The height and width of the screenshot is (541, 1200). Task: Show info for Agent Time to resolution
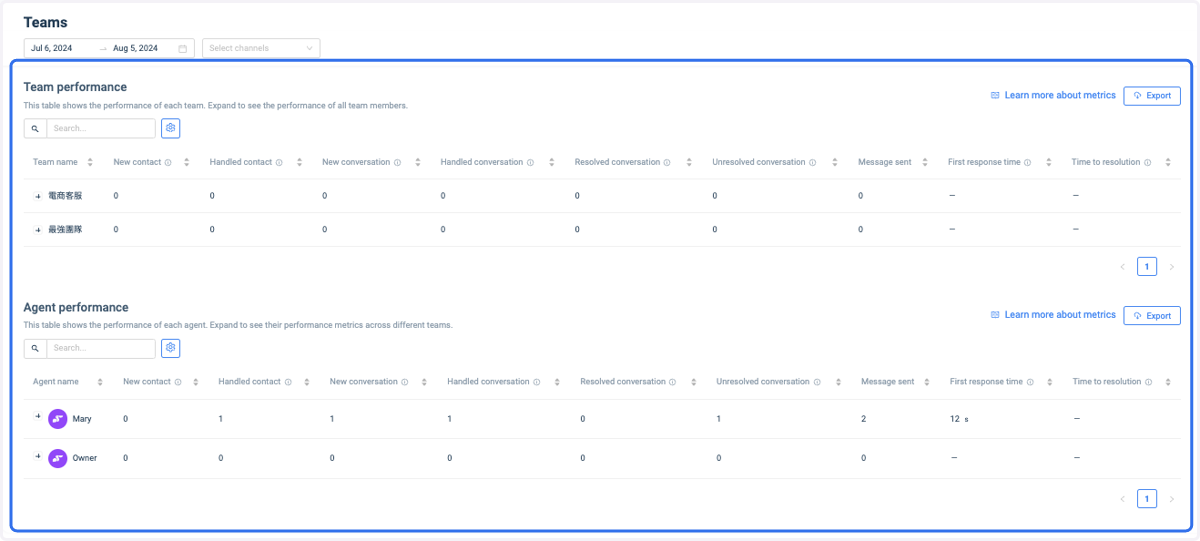click(1149, 382)
